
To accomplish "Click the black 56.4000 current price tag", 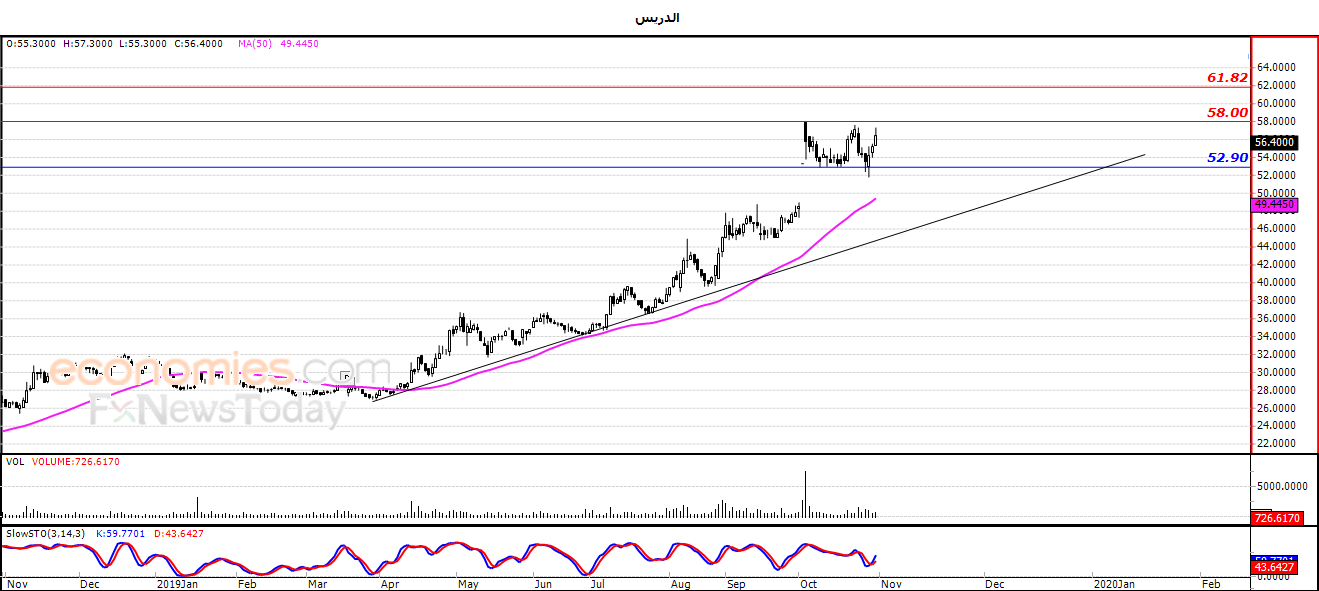I will (1275, 143).
